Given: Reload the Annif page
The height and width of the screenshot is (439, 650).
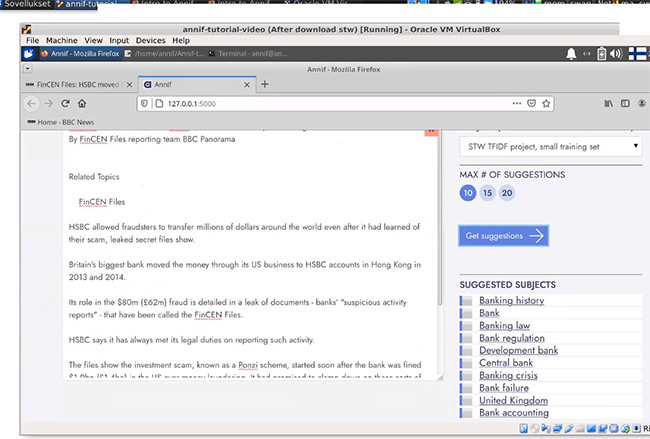Looking at the screenshot, I should (65, 103).
